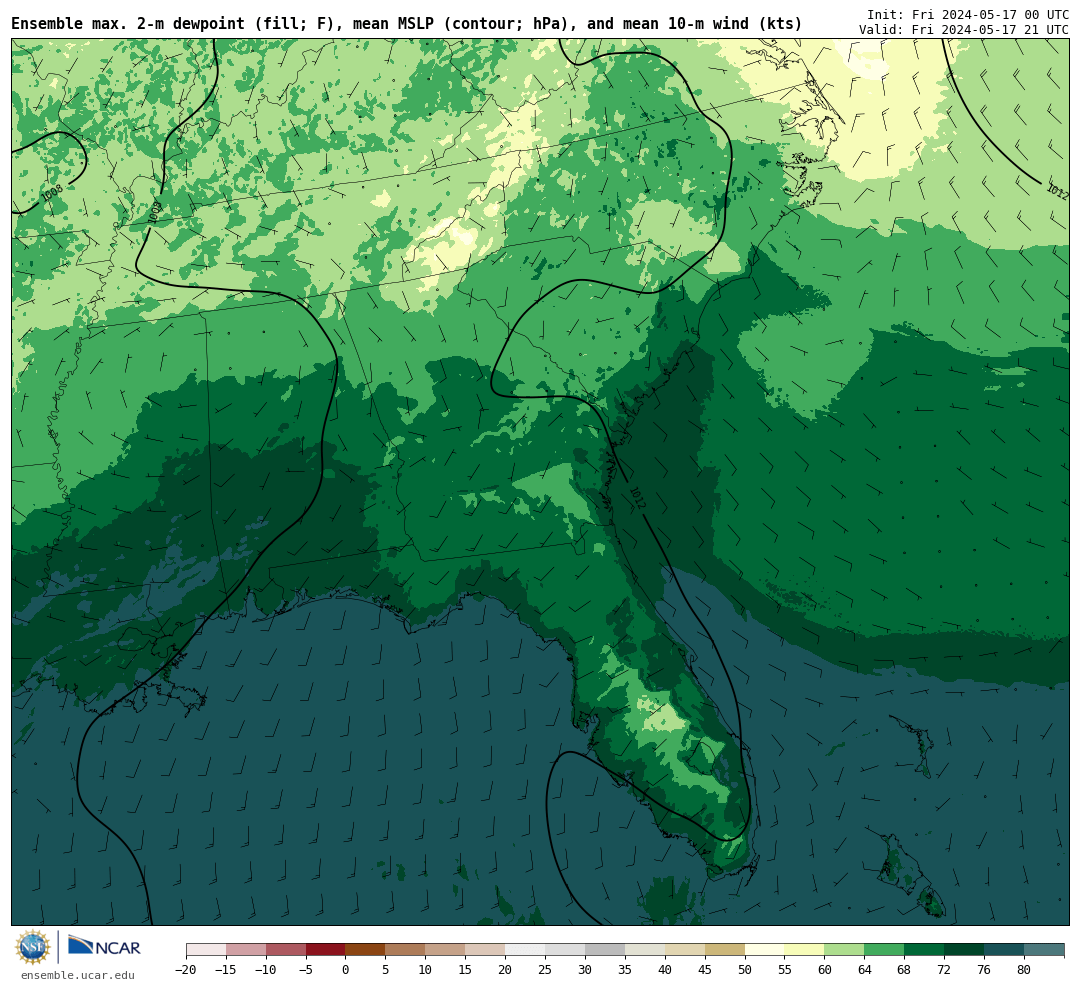Pick the colorbar swatch between 10 and 15
1080x988 pixels.
pyautogui.click(x=446, y=950)
